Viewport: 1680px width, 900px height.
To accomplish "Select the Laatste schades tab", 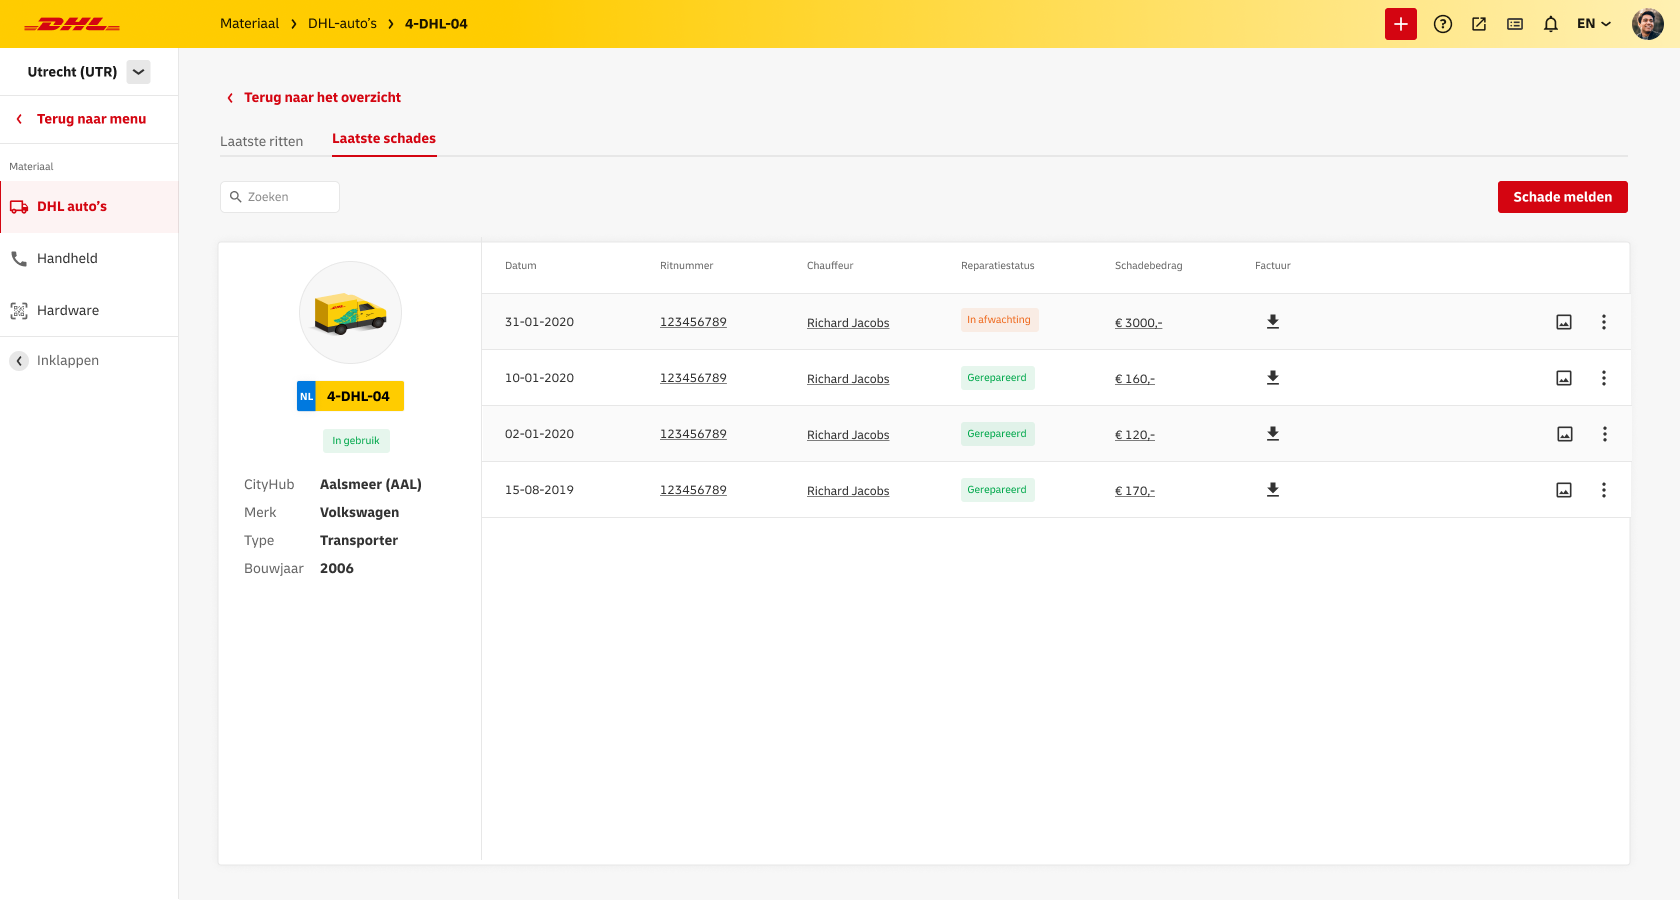I will [384, 139].
